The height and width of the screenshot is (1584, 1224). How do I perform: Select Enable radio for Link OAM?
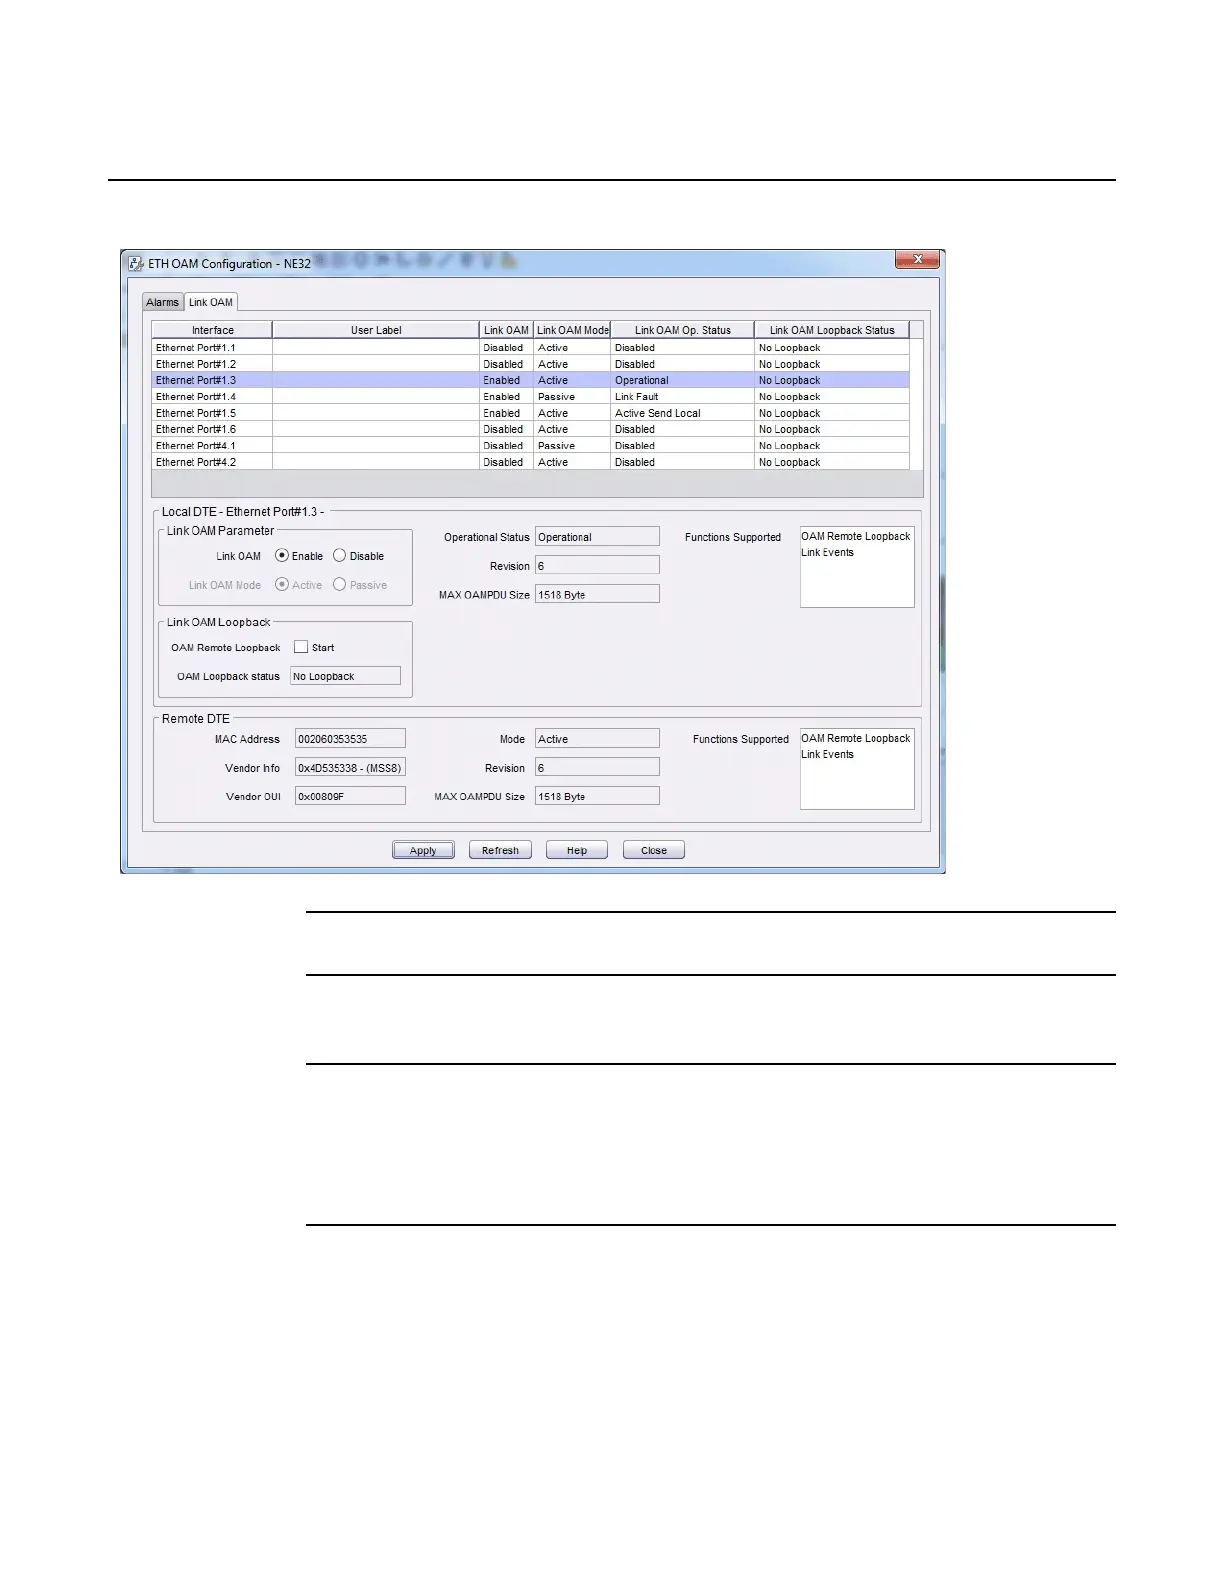[x=282, y=556]
